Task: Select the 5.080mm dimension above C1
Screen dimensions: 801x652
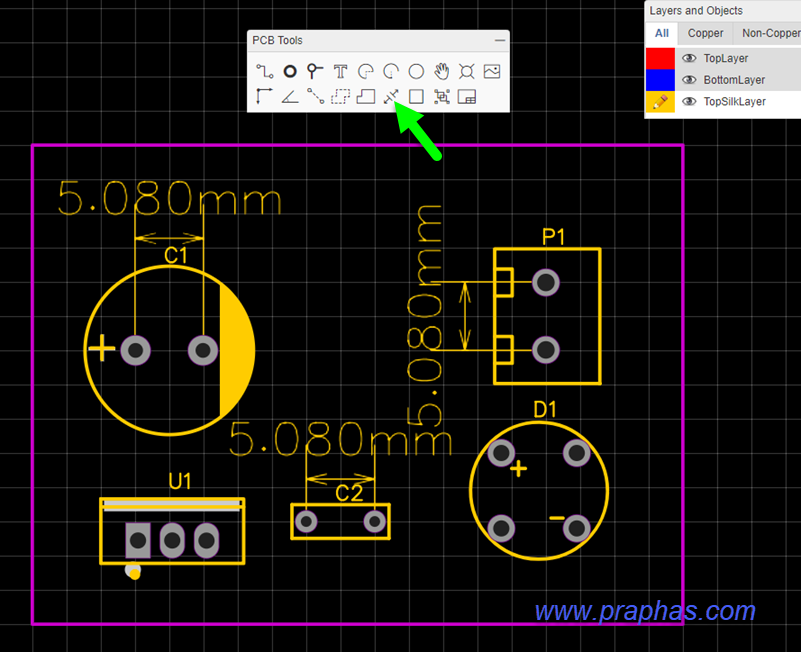Action: (169, 198)
